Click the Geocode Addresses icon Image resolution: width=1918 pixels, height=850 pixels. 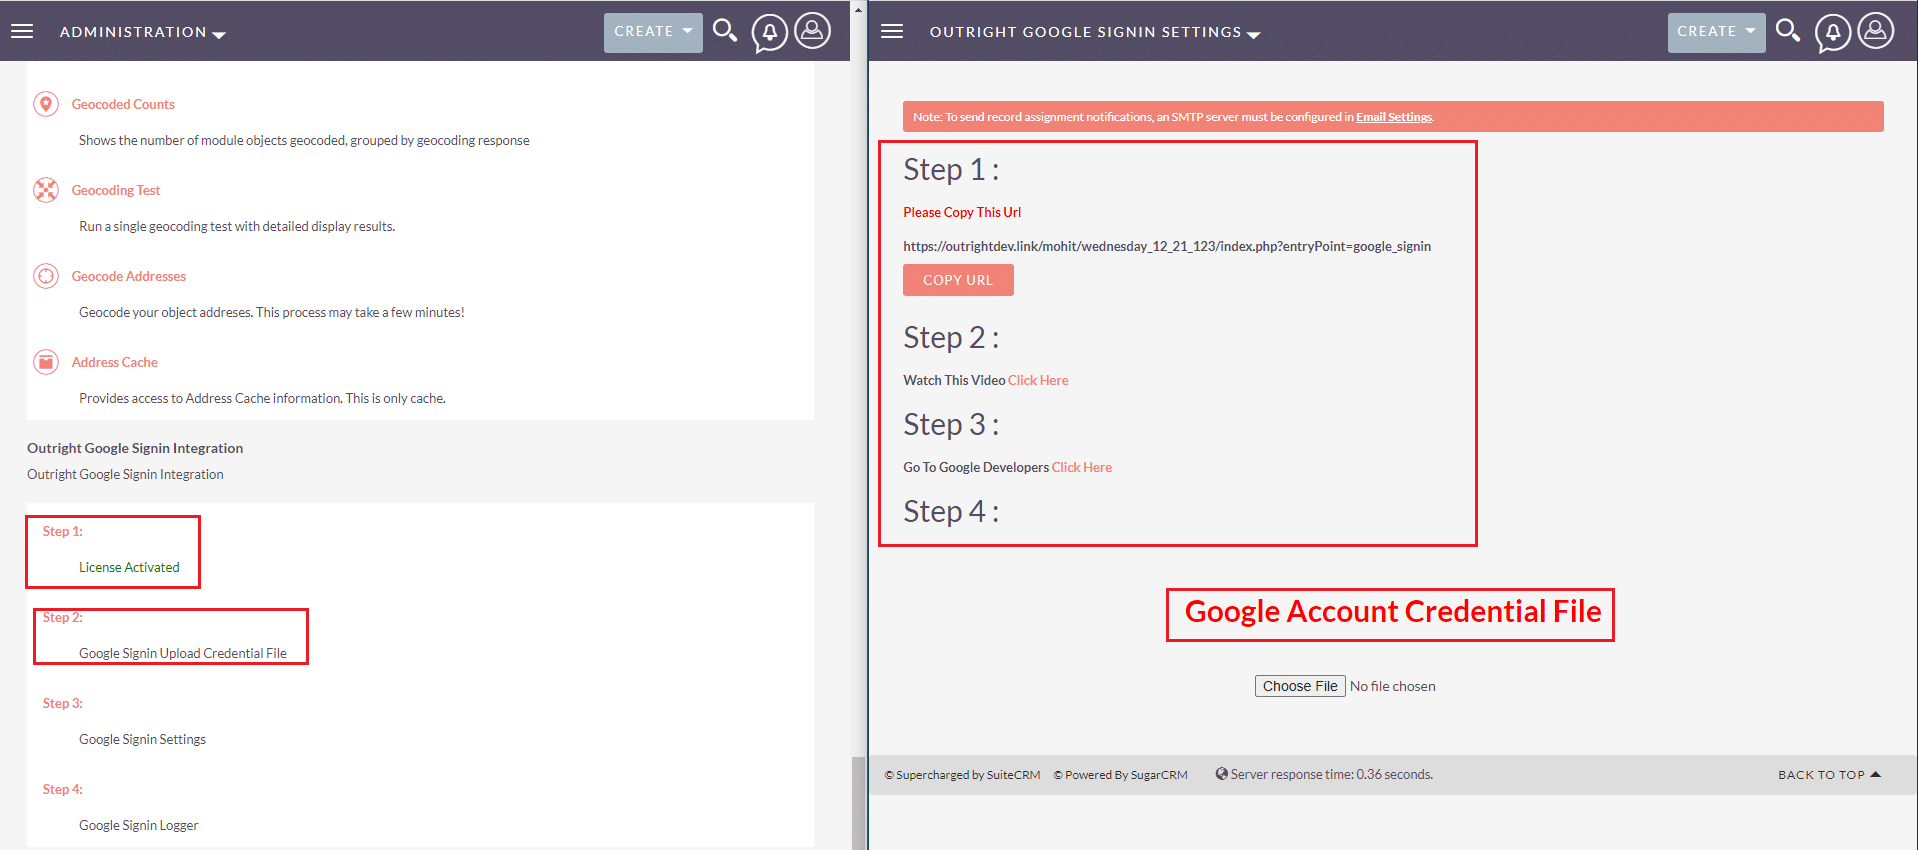46,276
